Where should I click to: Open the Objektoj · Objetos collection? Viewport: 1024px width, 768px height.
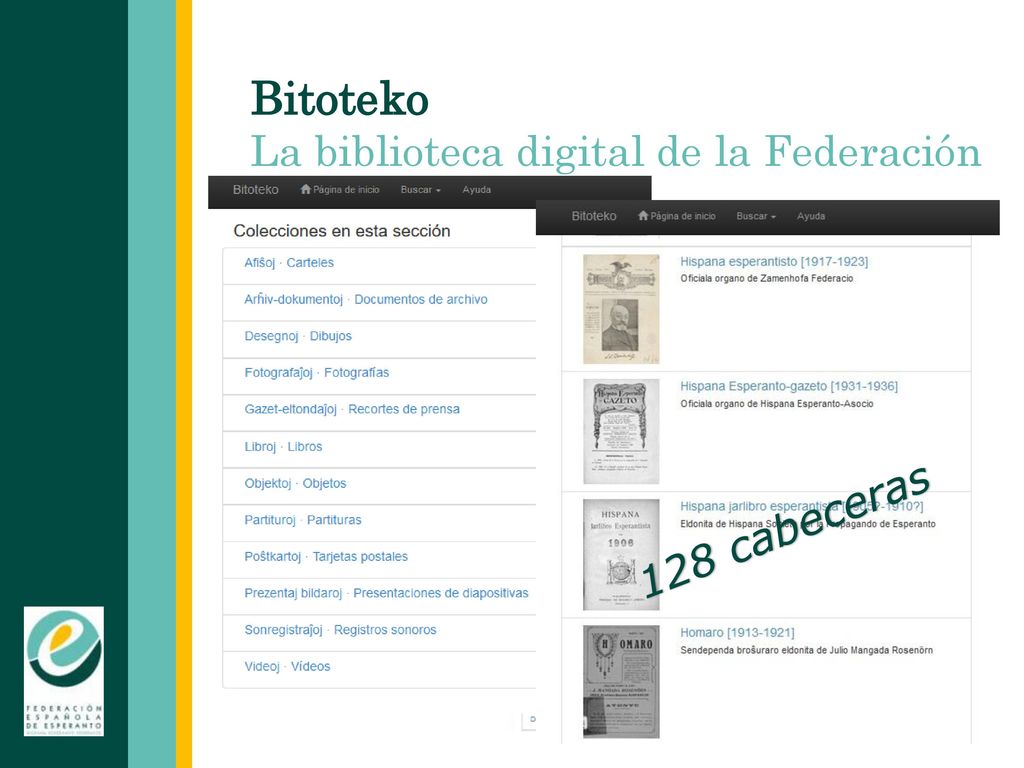coord(295,483)
